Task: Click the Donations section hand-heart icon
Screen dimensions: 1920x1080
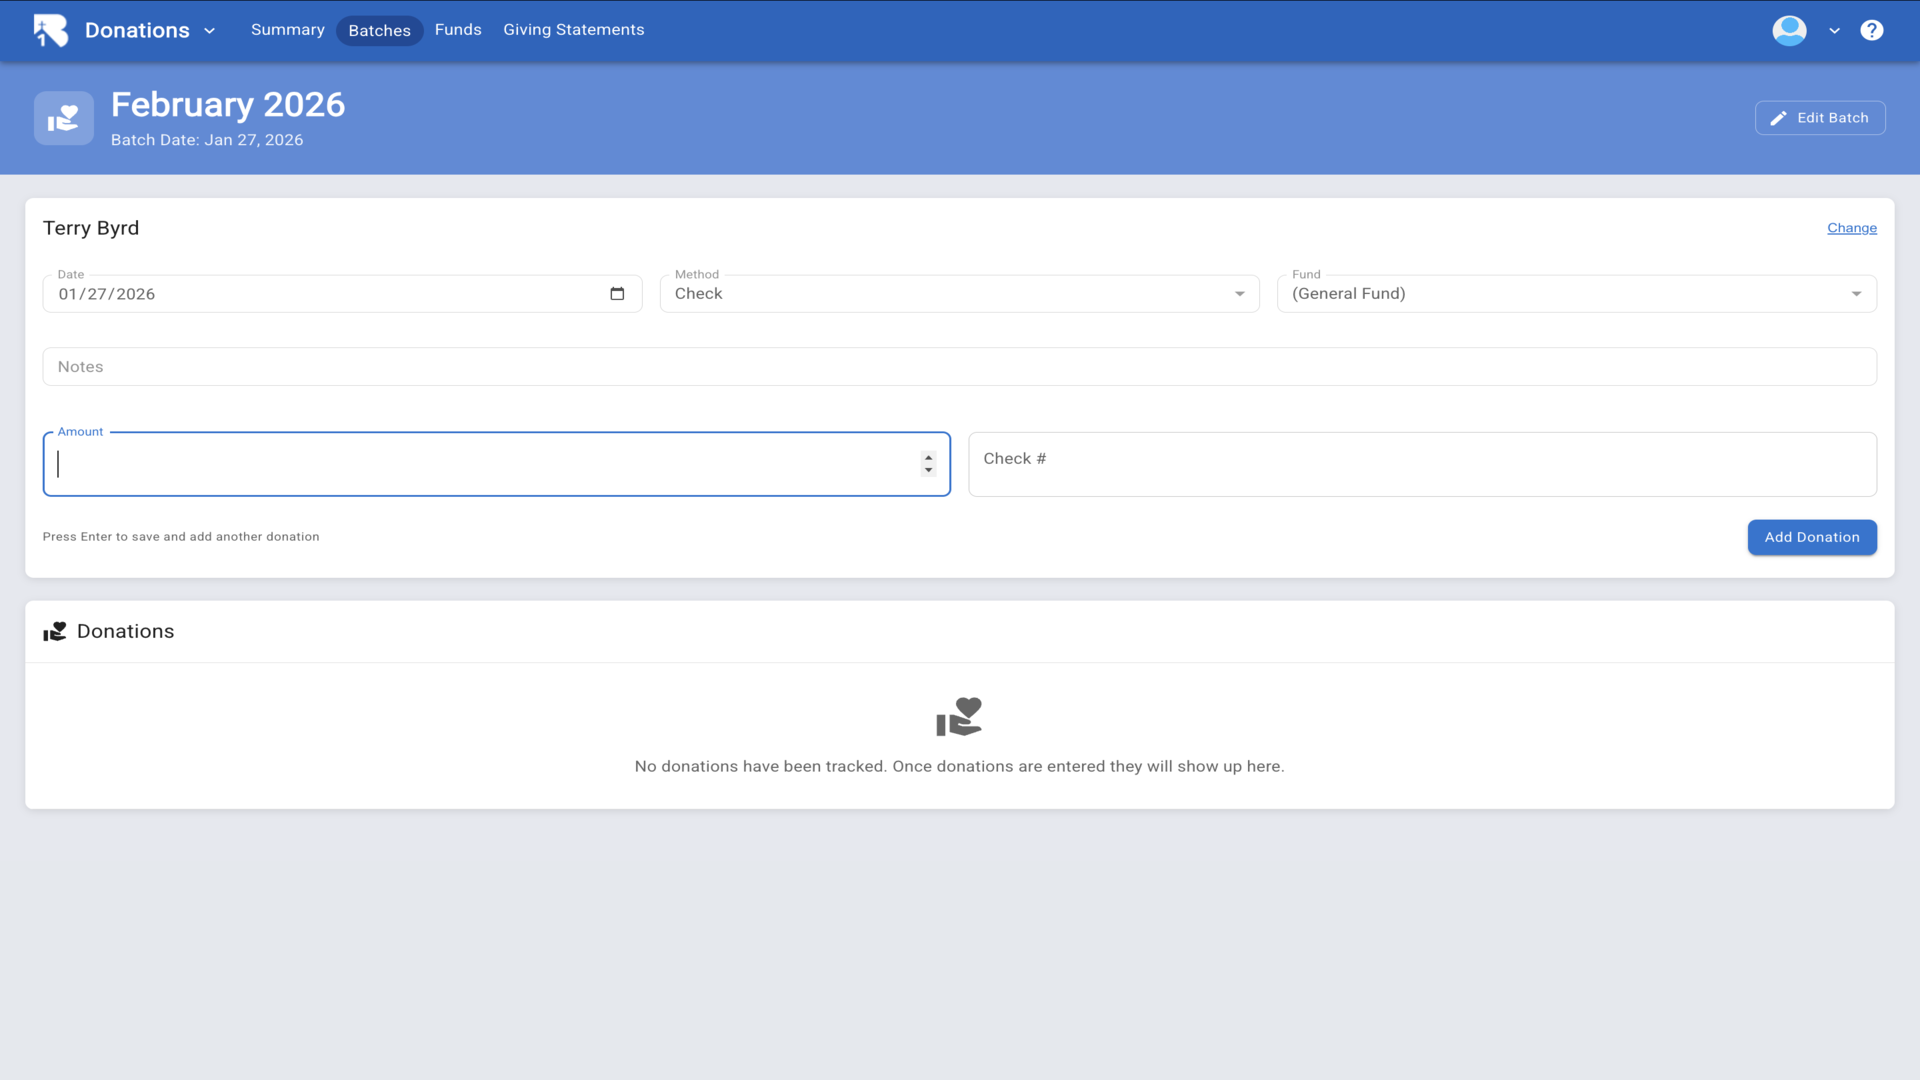Action: (55, 631)
